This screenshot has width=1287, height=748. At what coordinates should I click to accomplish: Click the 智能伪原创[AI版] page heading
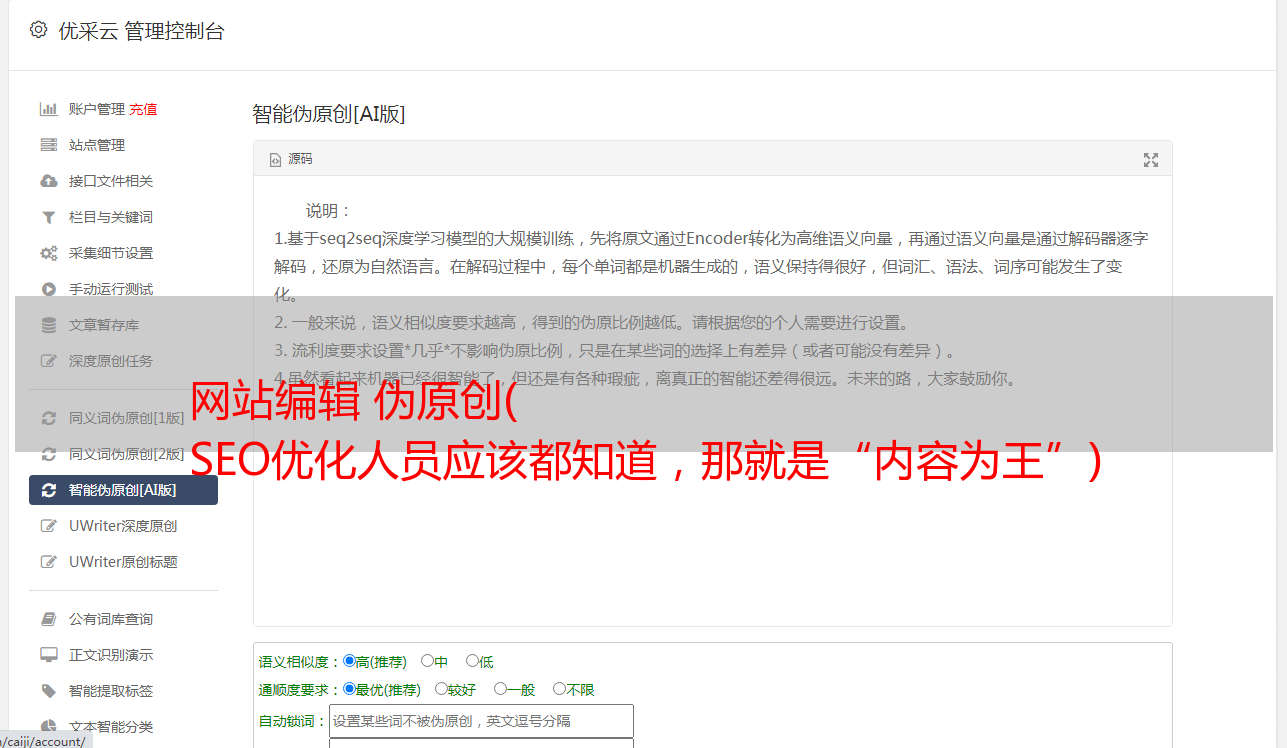(328, 114)
